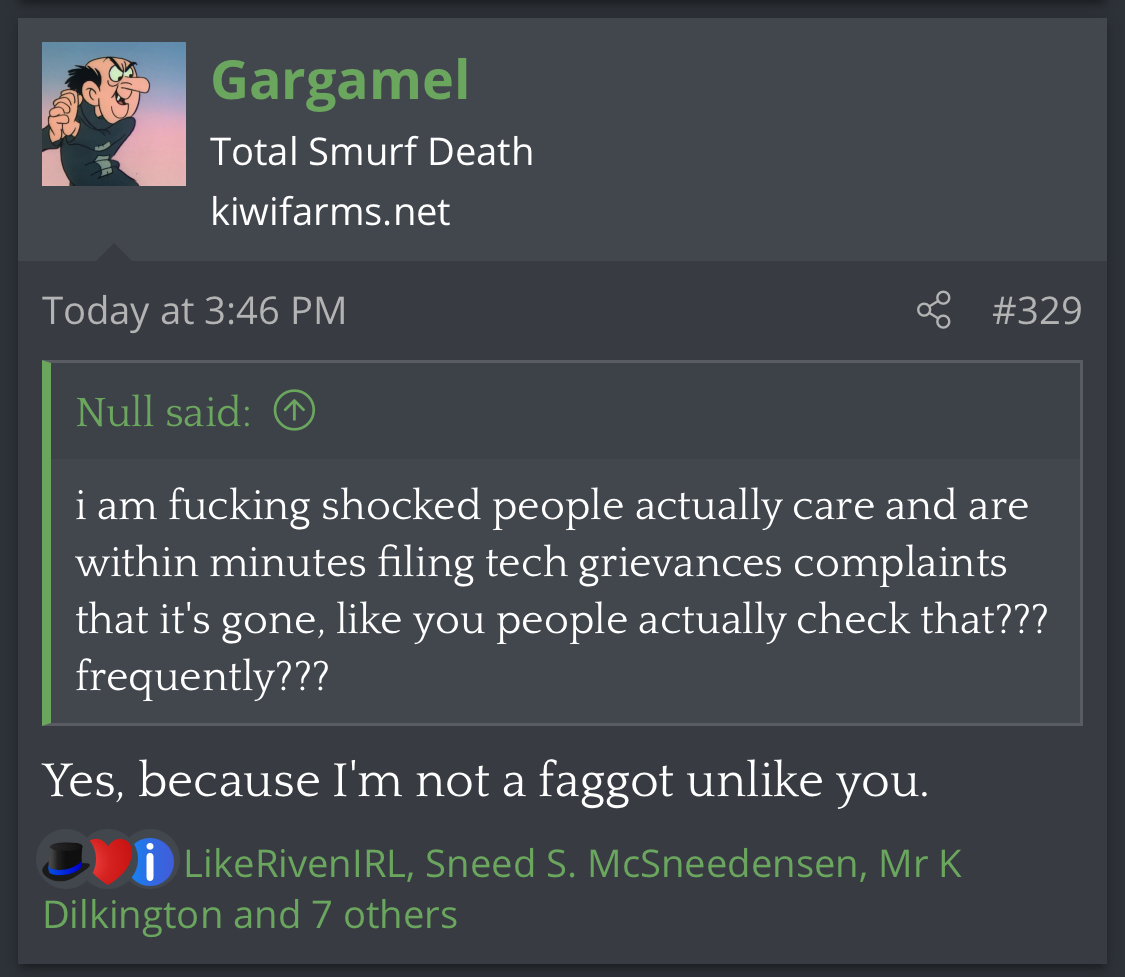The width and height of the screenshot is (1125, 977).
Task: Click the green left border of the quote block
Action: tap(47, 543)
